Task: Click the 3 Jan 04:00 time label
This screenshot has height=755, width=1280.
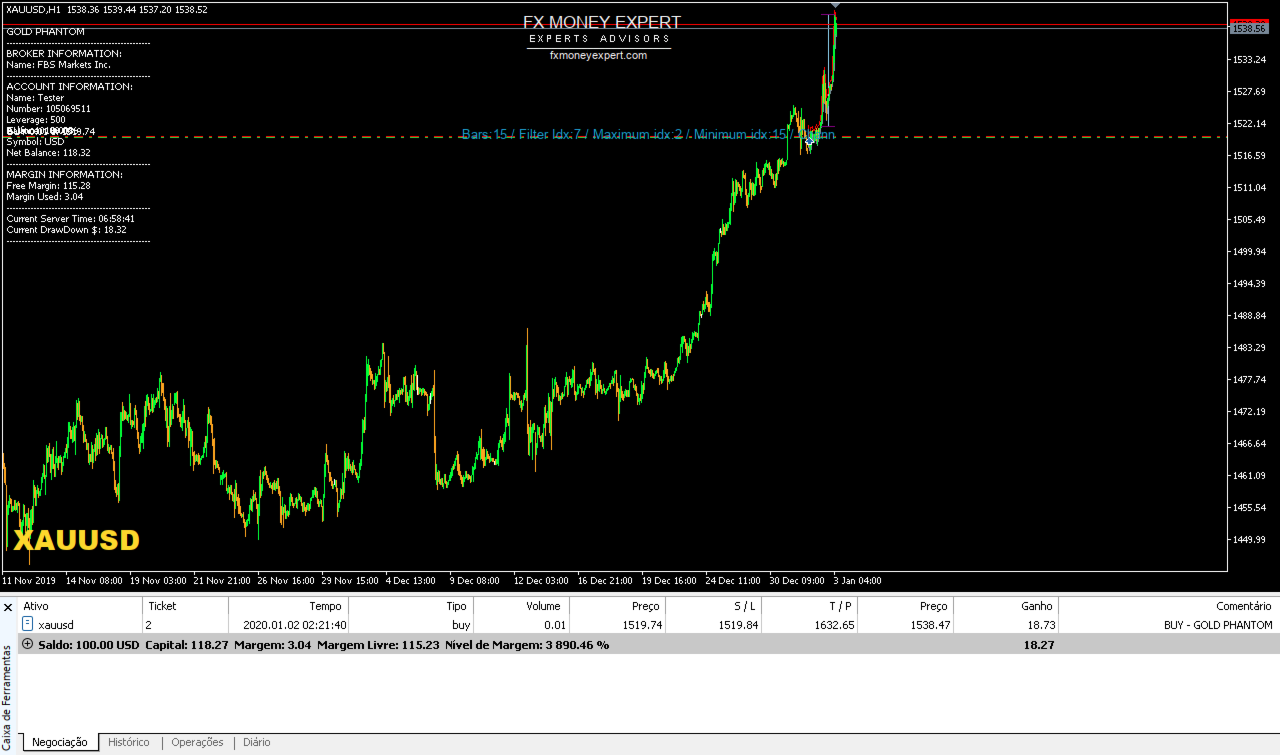Action: (857, 580)
